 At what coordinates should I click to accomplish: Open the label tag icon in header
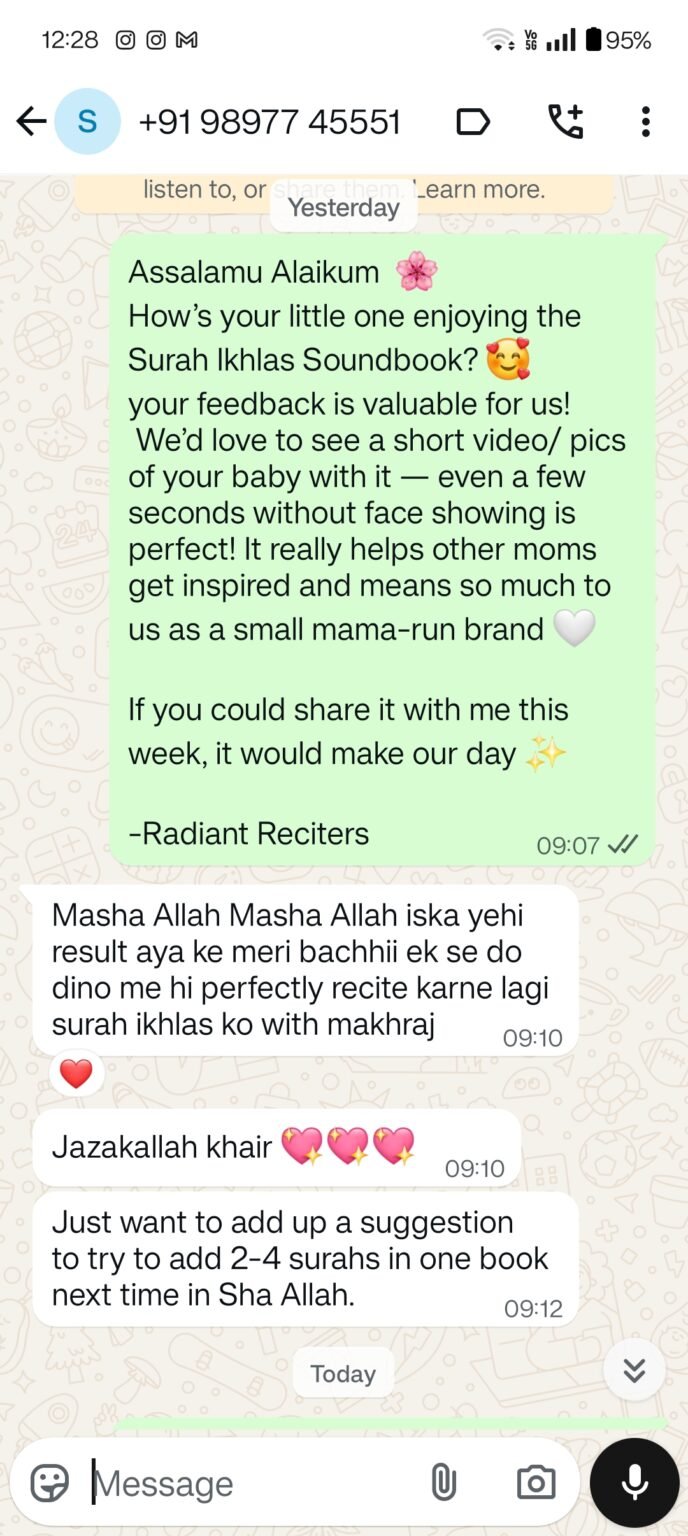pos(473,122)
